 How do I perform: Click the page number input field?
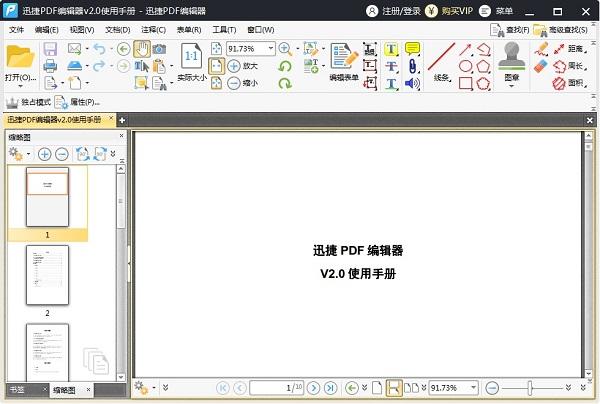coord(277,388)
